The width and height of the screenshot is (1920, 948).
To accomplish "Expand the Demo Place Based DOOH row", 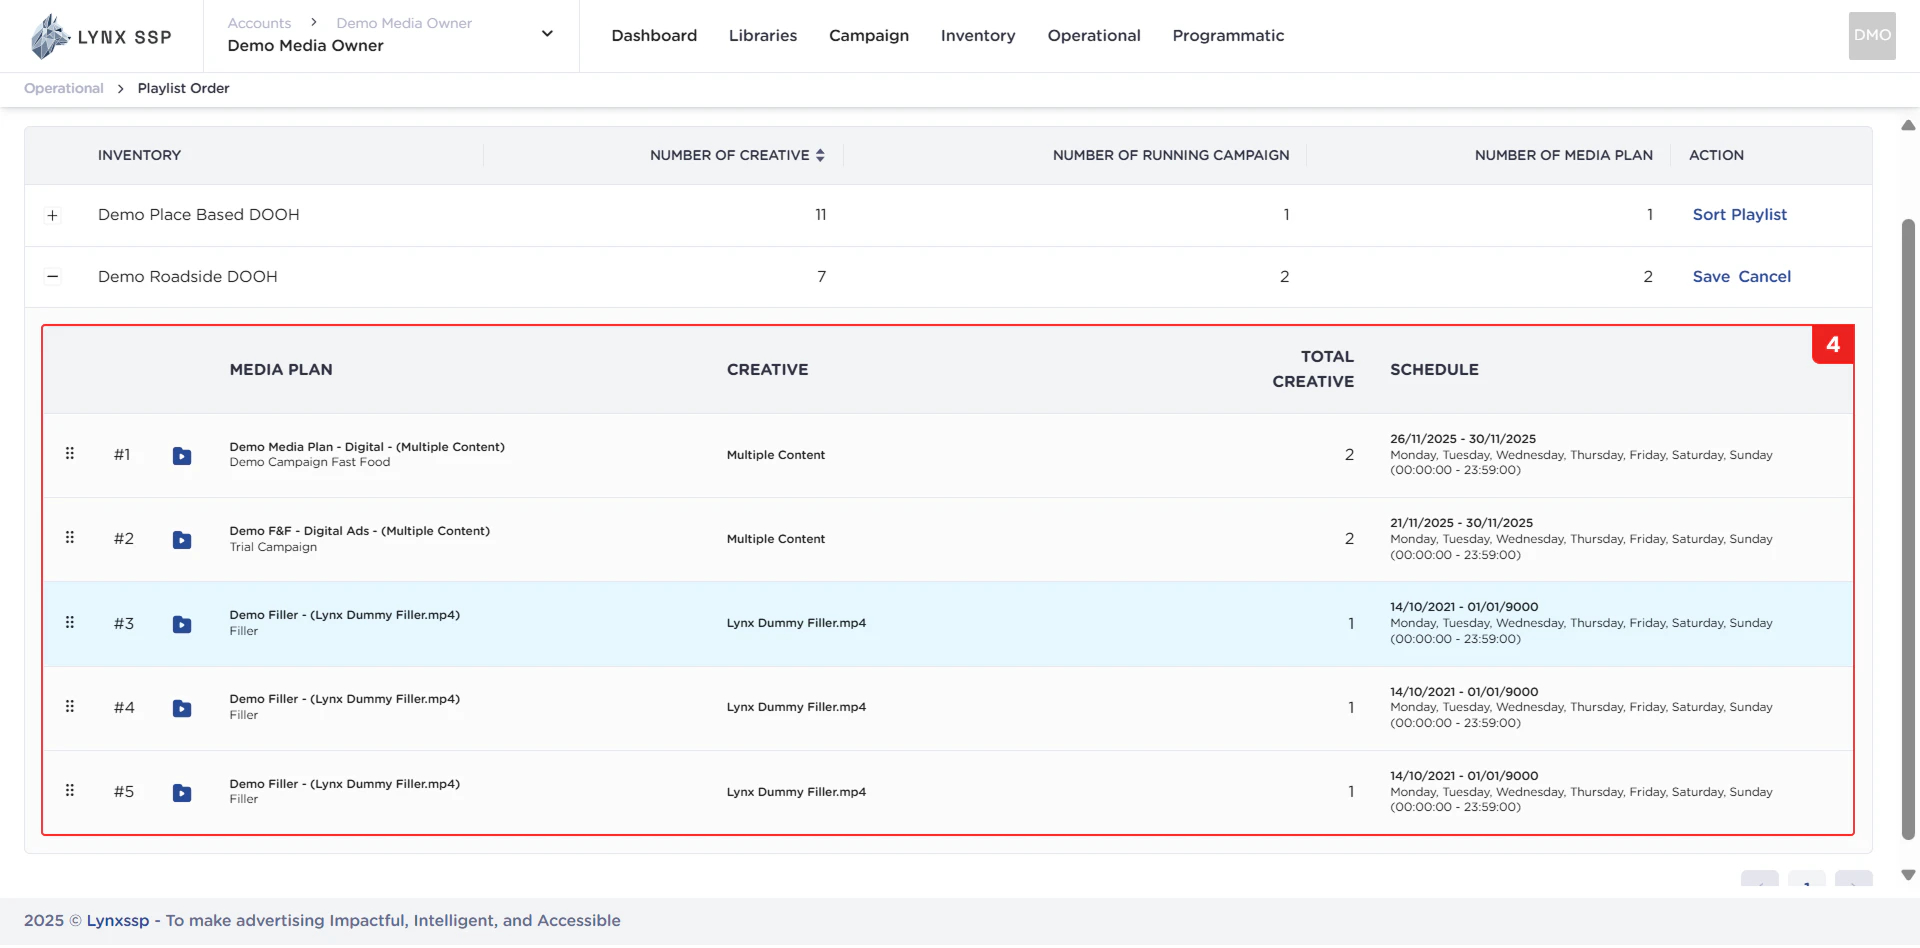I will (53, 215).
